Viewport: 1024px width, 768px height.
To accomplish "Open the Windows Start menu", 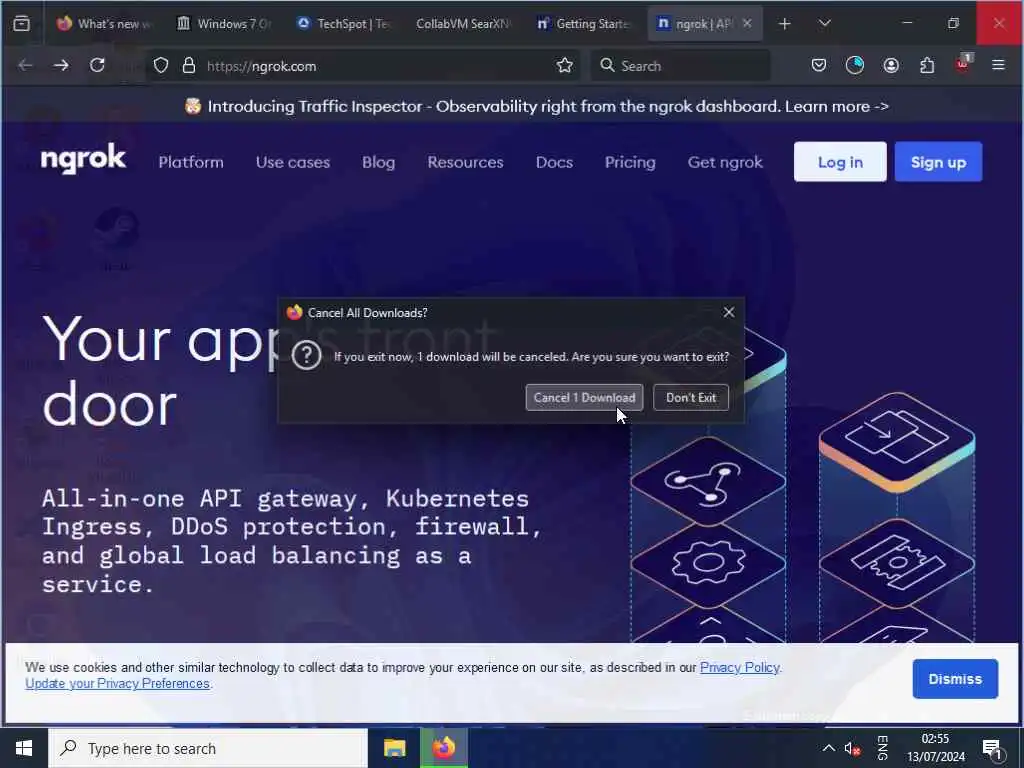I will 24,748.
